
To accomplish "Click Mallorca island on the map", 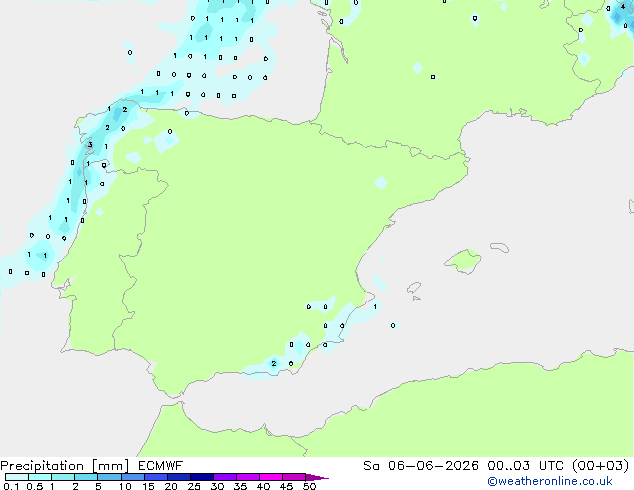I will click(464, 261).
